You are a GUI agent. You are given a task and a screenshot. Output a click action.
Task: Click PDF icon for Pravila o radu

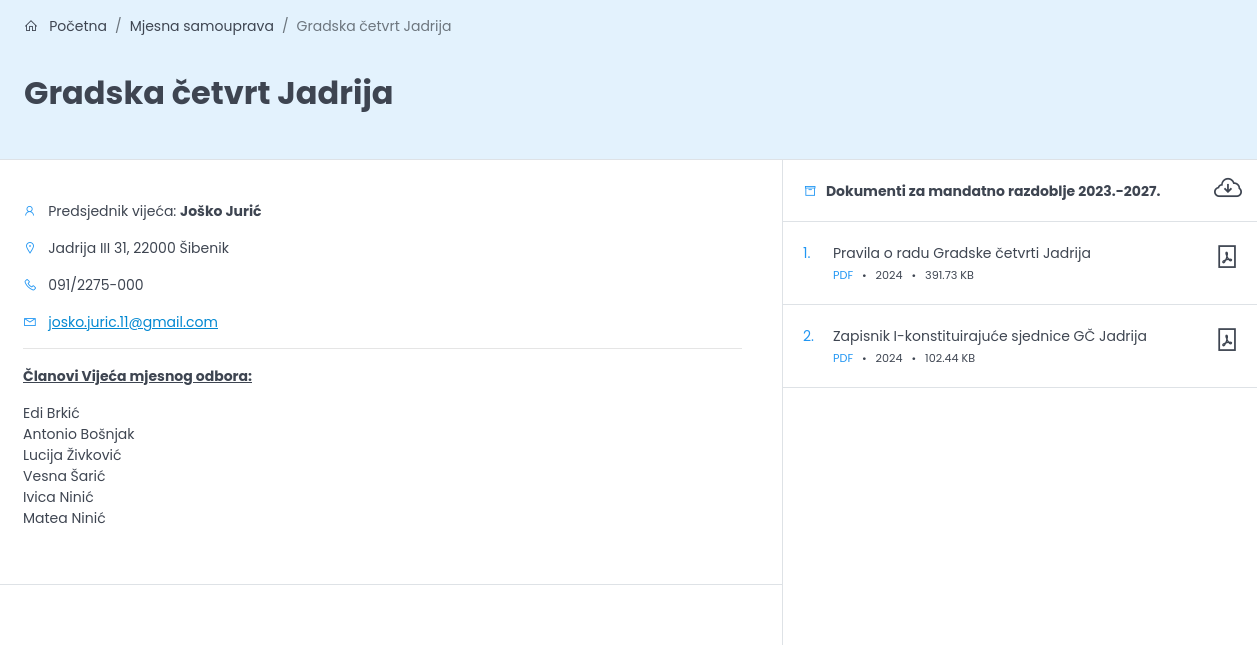[x=1226, y=257]
